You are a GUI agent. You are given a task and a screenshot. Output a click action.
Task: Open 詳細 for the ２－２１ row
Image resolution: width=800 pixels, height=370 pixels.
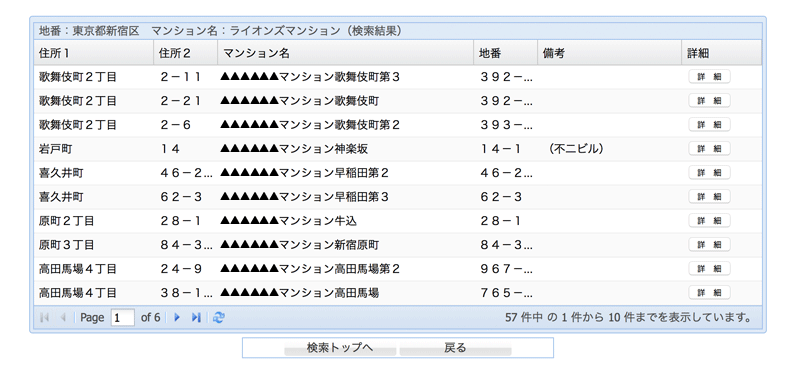pyautogui.click(x=709, y=101)
